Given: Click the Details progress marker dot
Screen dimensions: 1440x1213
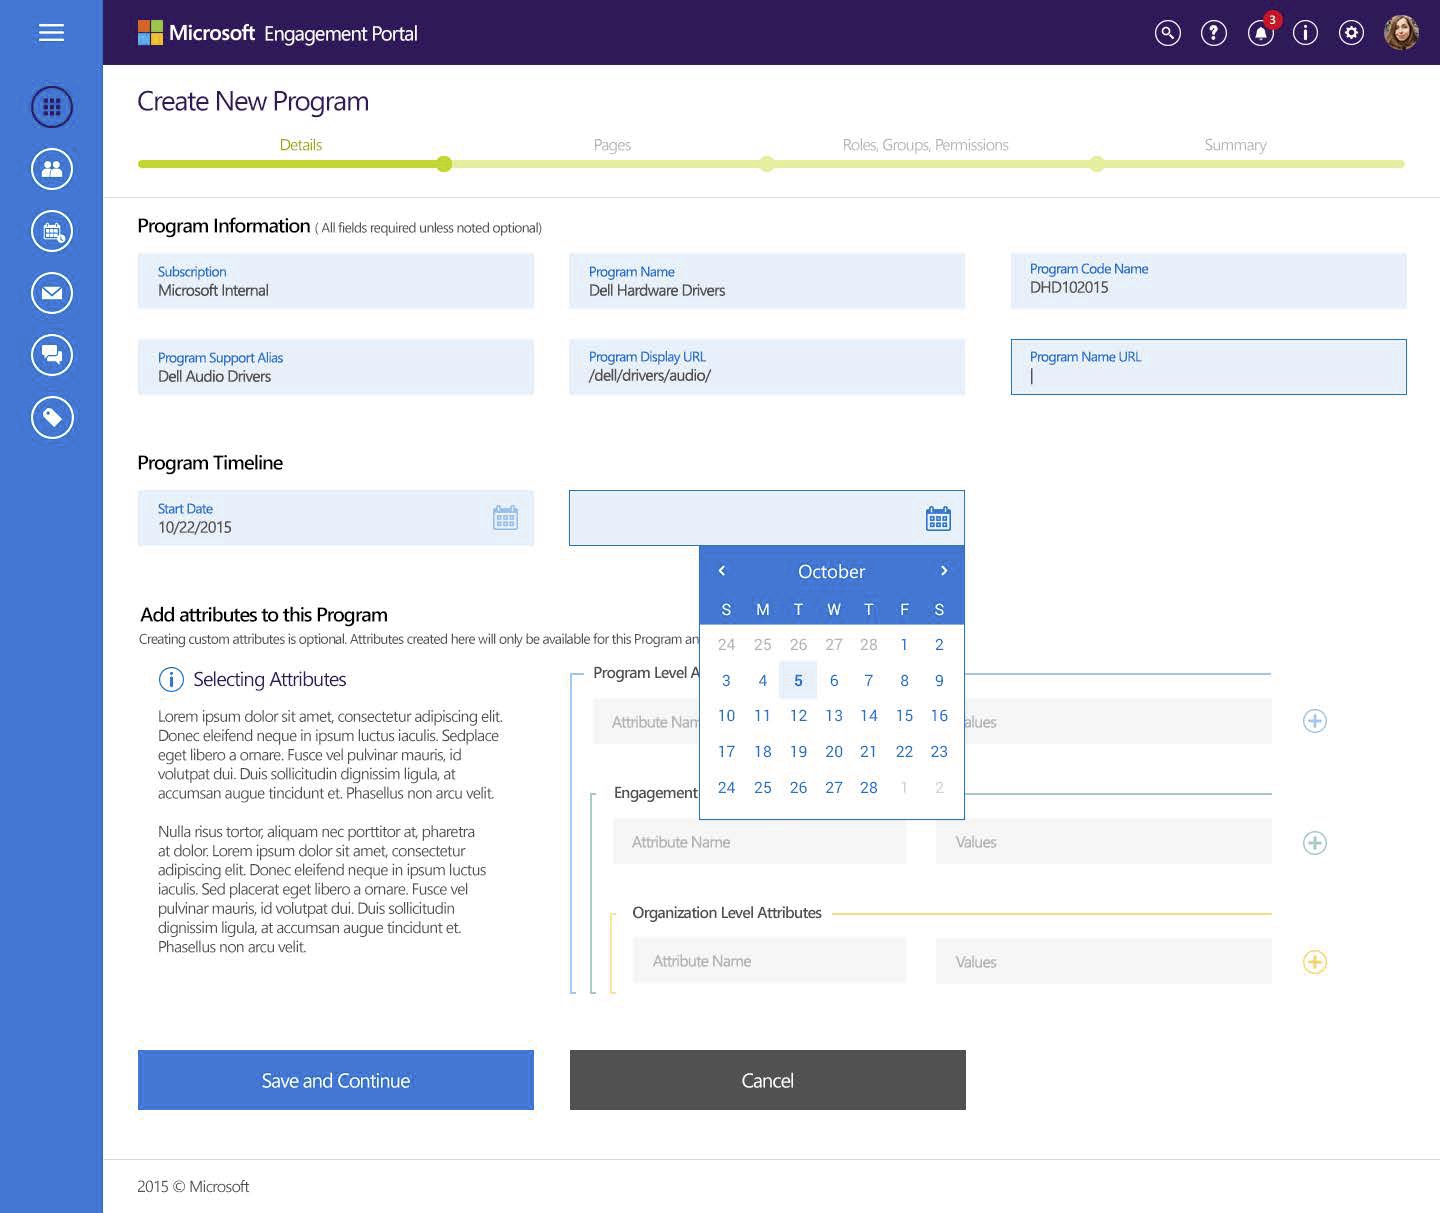Looking at the screenshot, I should click(x=444, y=164).
